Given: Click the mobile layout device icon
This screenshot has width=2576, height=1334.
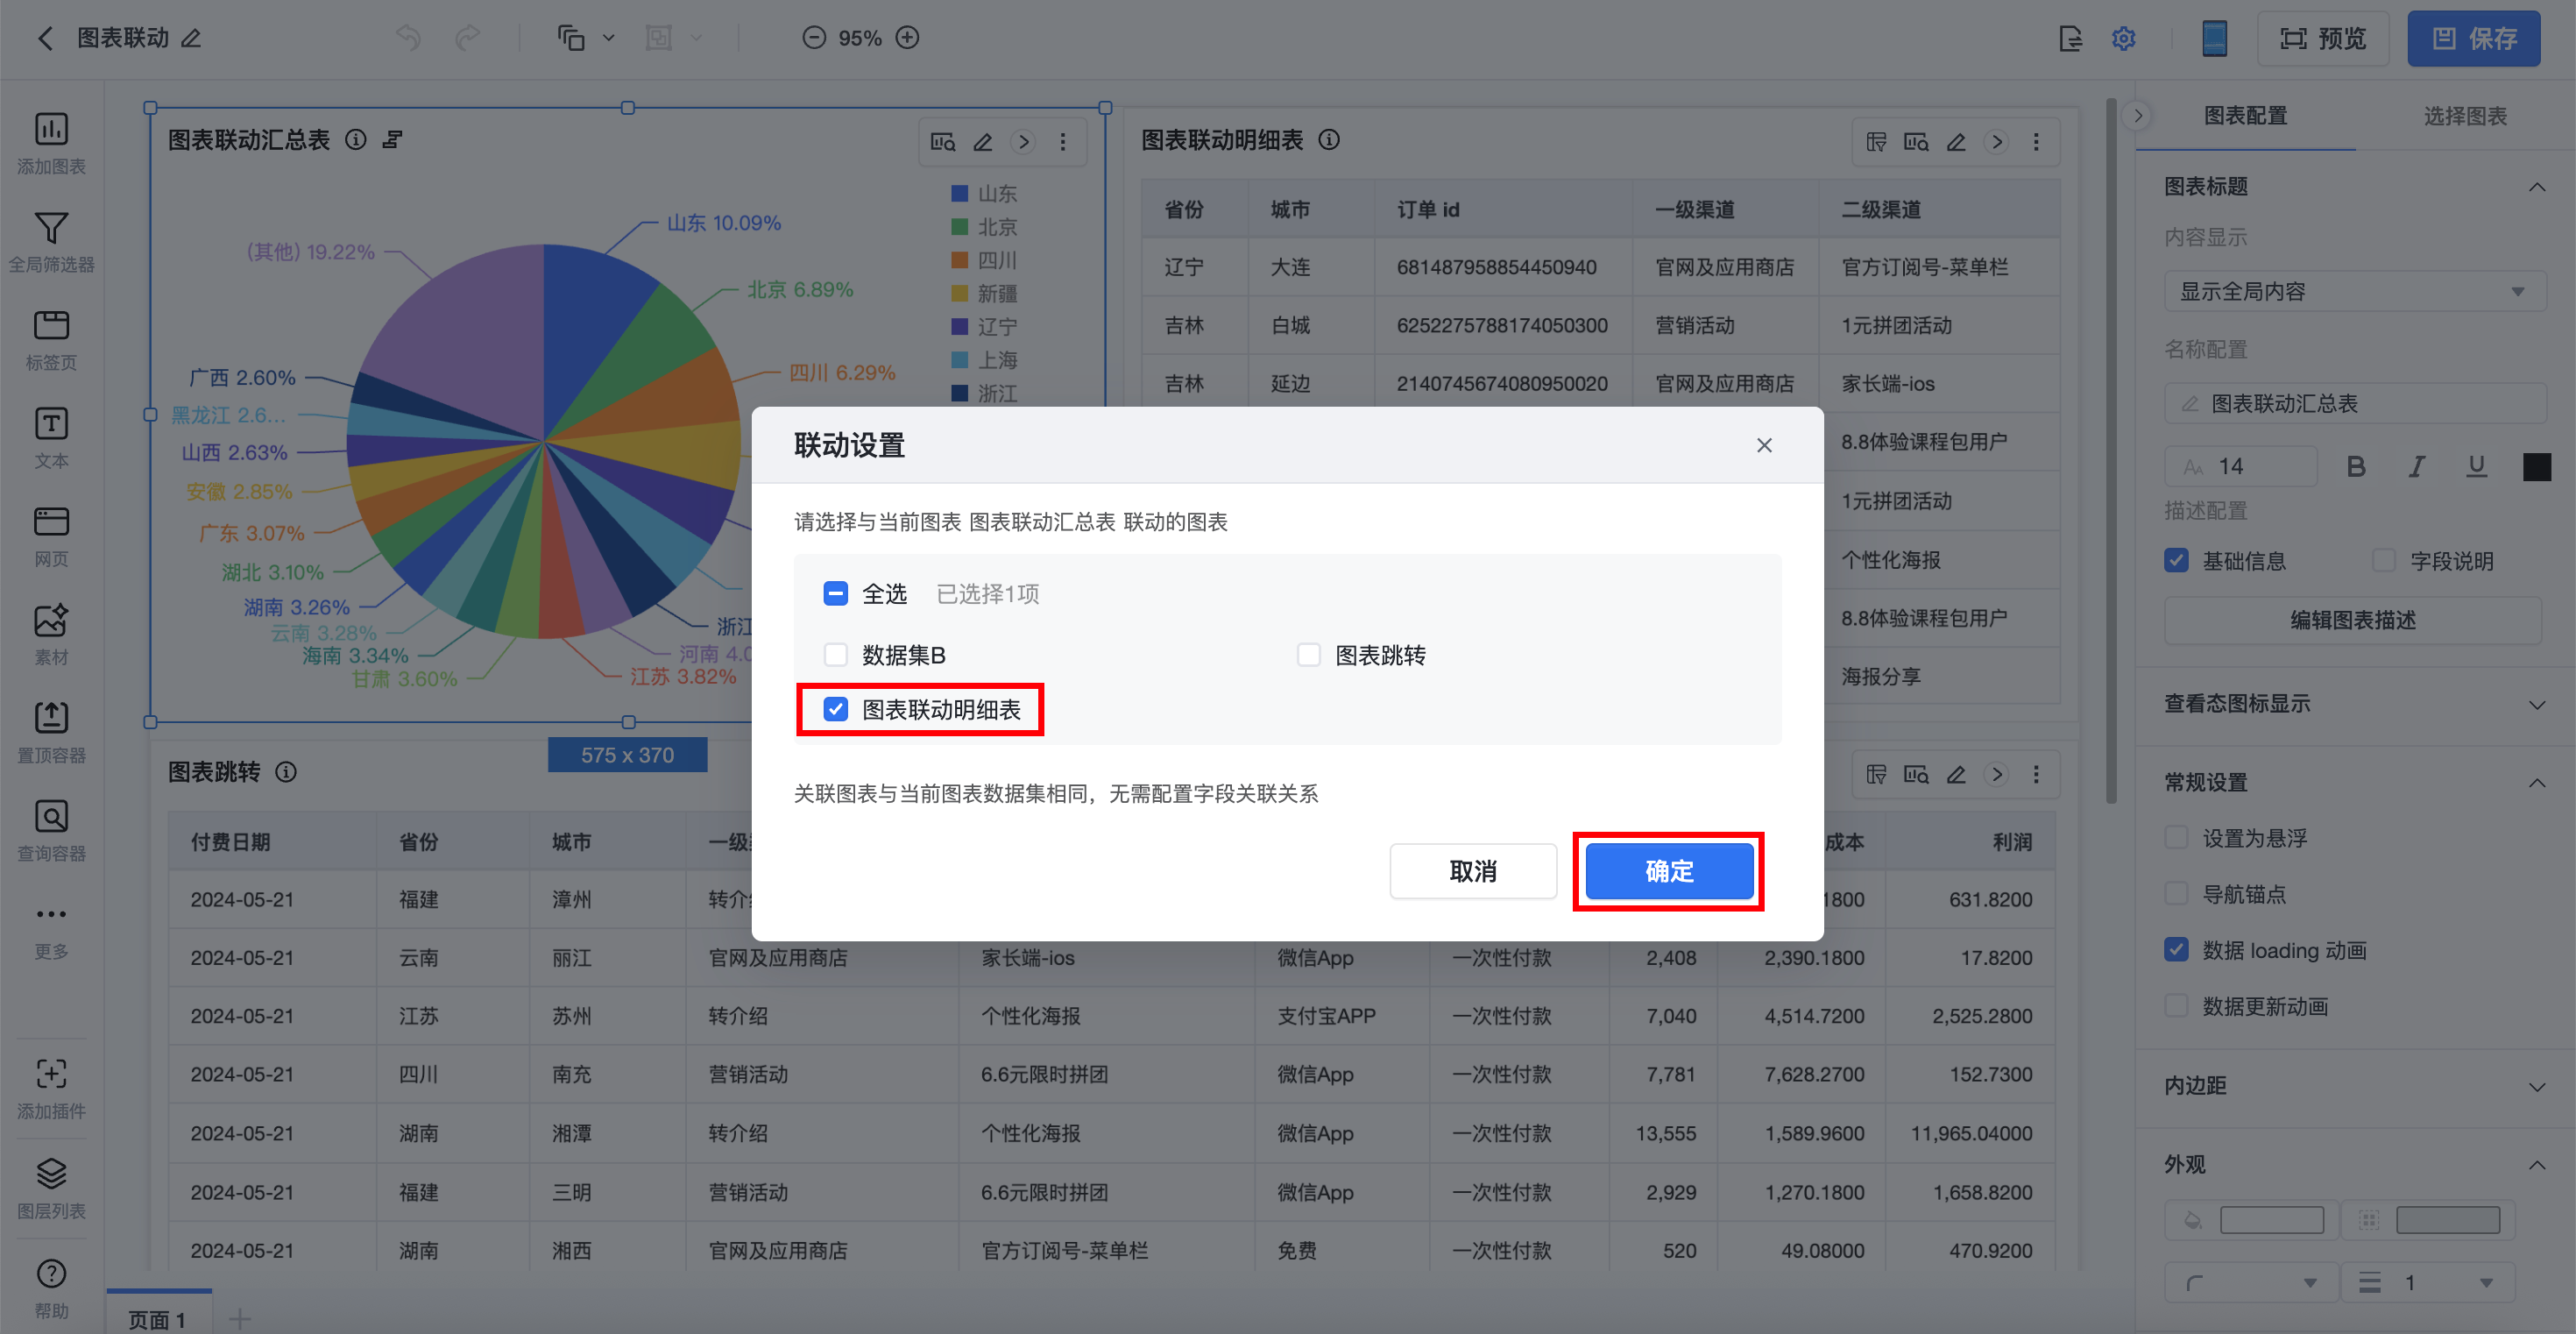Looking at the screenshot, I should click(2214, 38).
